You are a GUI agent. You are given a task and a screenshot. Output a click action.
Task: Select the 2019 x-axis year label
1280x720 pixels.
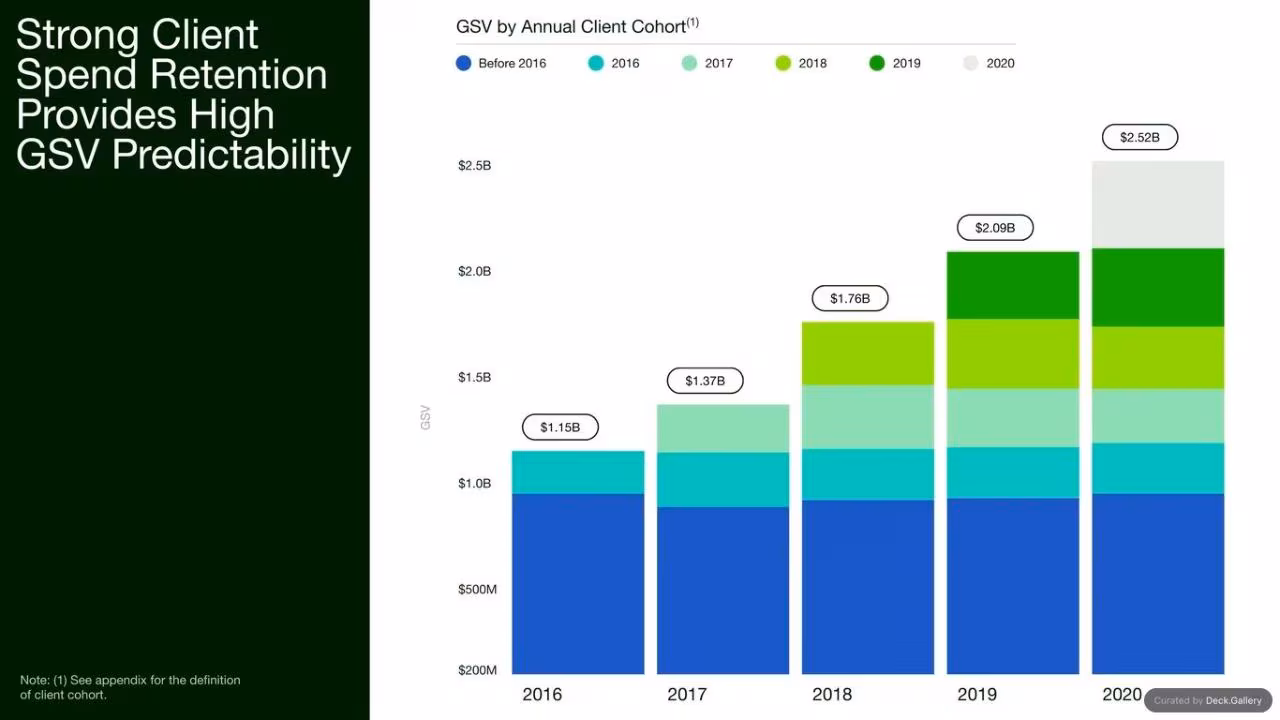click(x=977, y=694)
